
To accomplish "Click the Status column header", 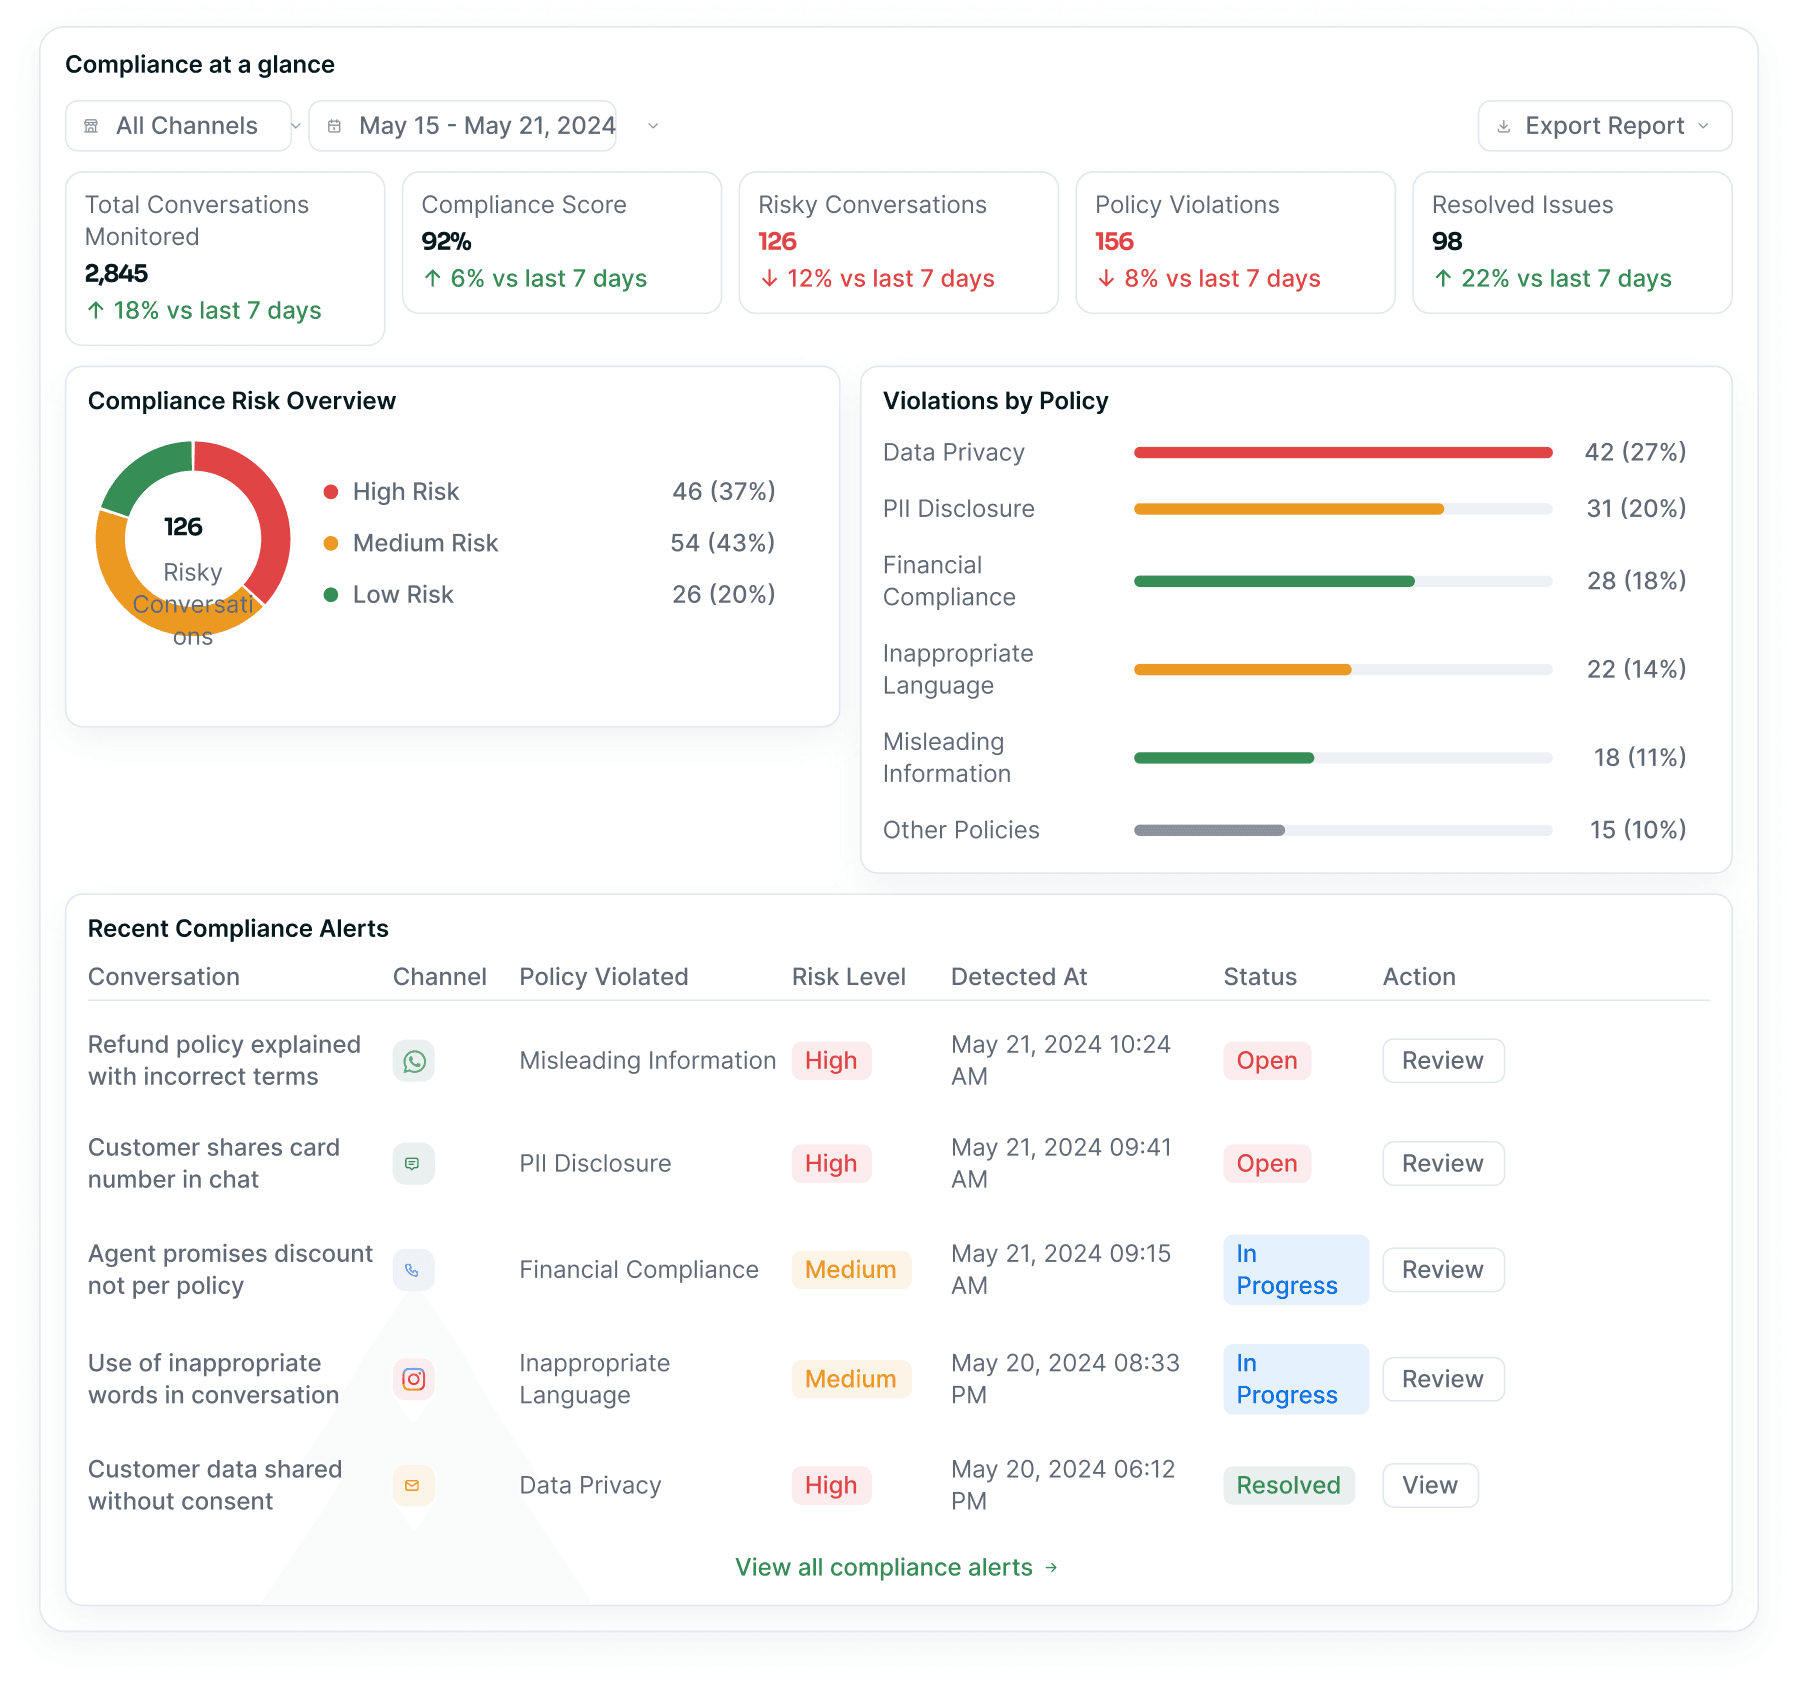I will [1260, 977].
